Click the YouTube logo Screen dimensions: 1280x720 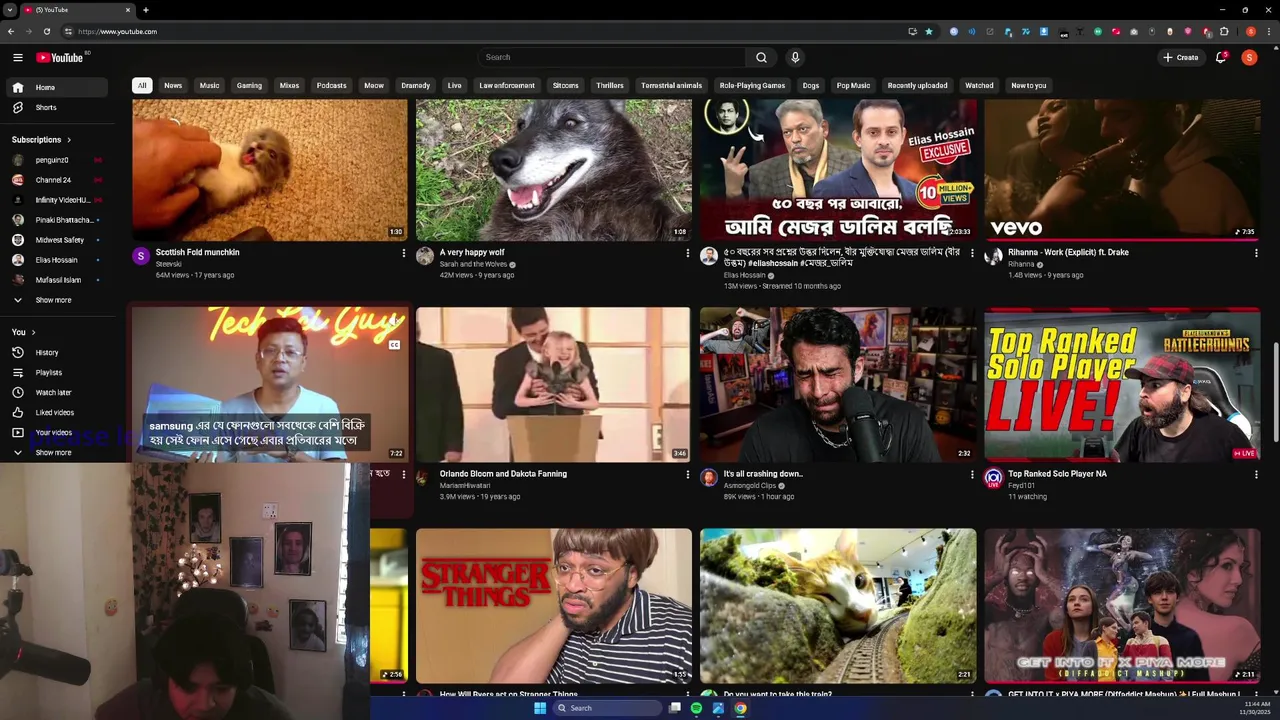coord(60,57)
